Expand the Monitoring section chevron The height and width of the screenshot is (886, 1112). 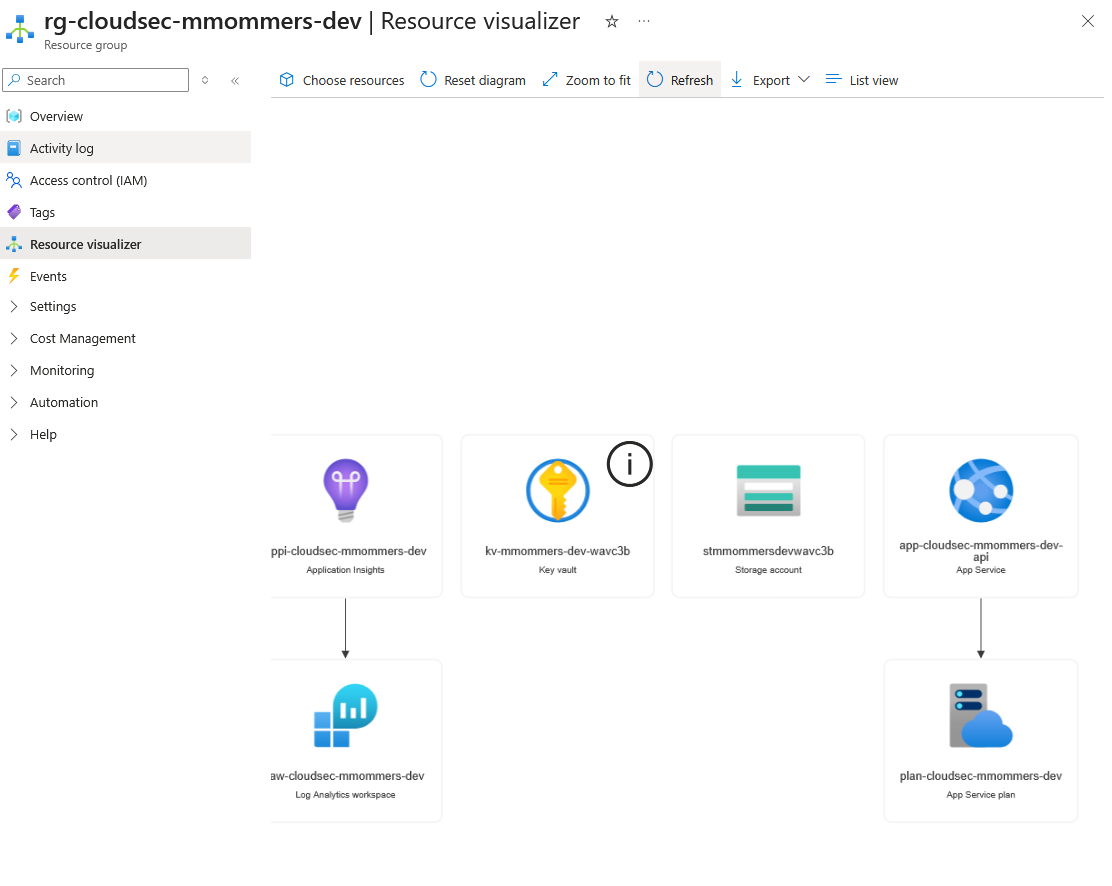click(x=14, y=370)
